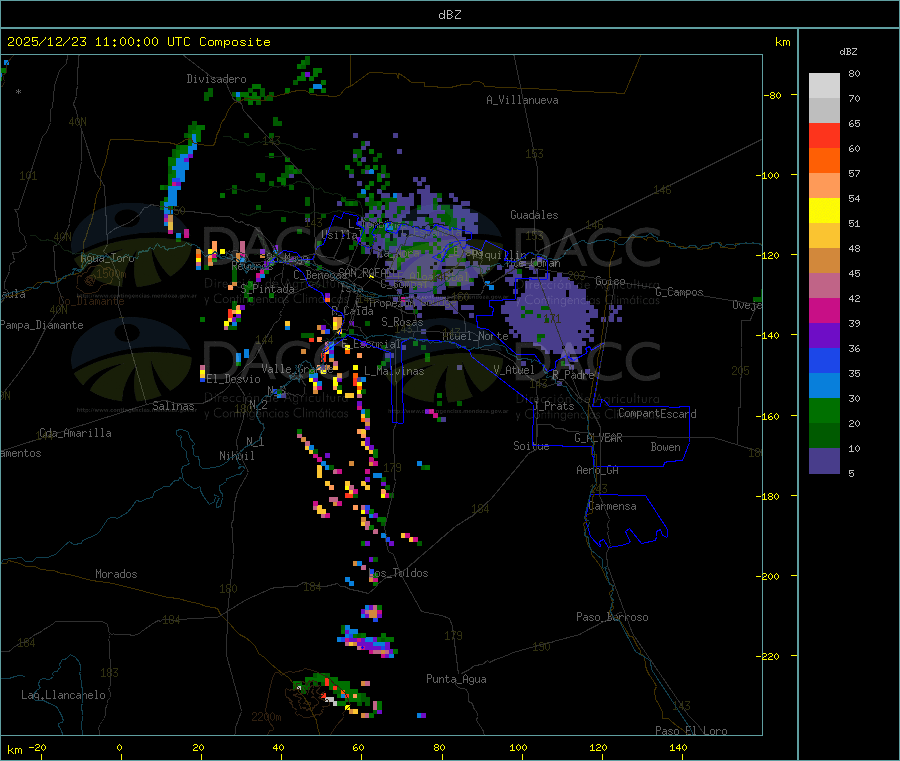Click the 'S_Pintada' map label
The image size is (900, 761).
[267, 289]
